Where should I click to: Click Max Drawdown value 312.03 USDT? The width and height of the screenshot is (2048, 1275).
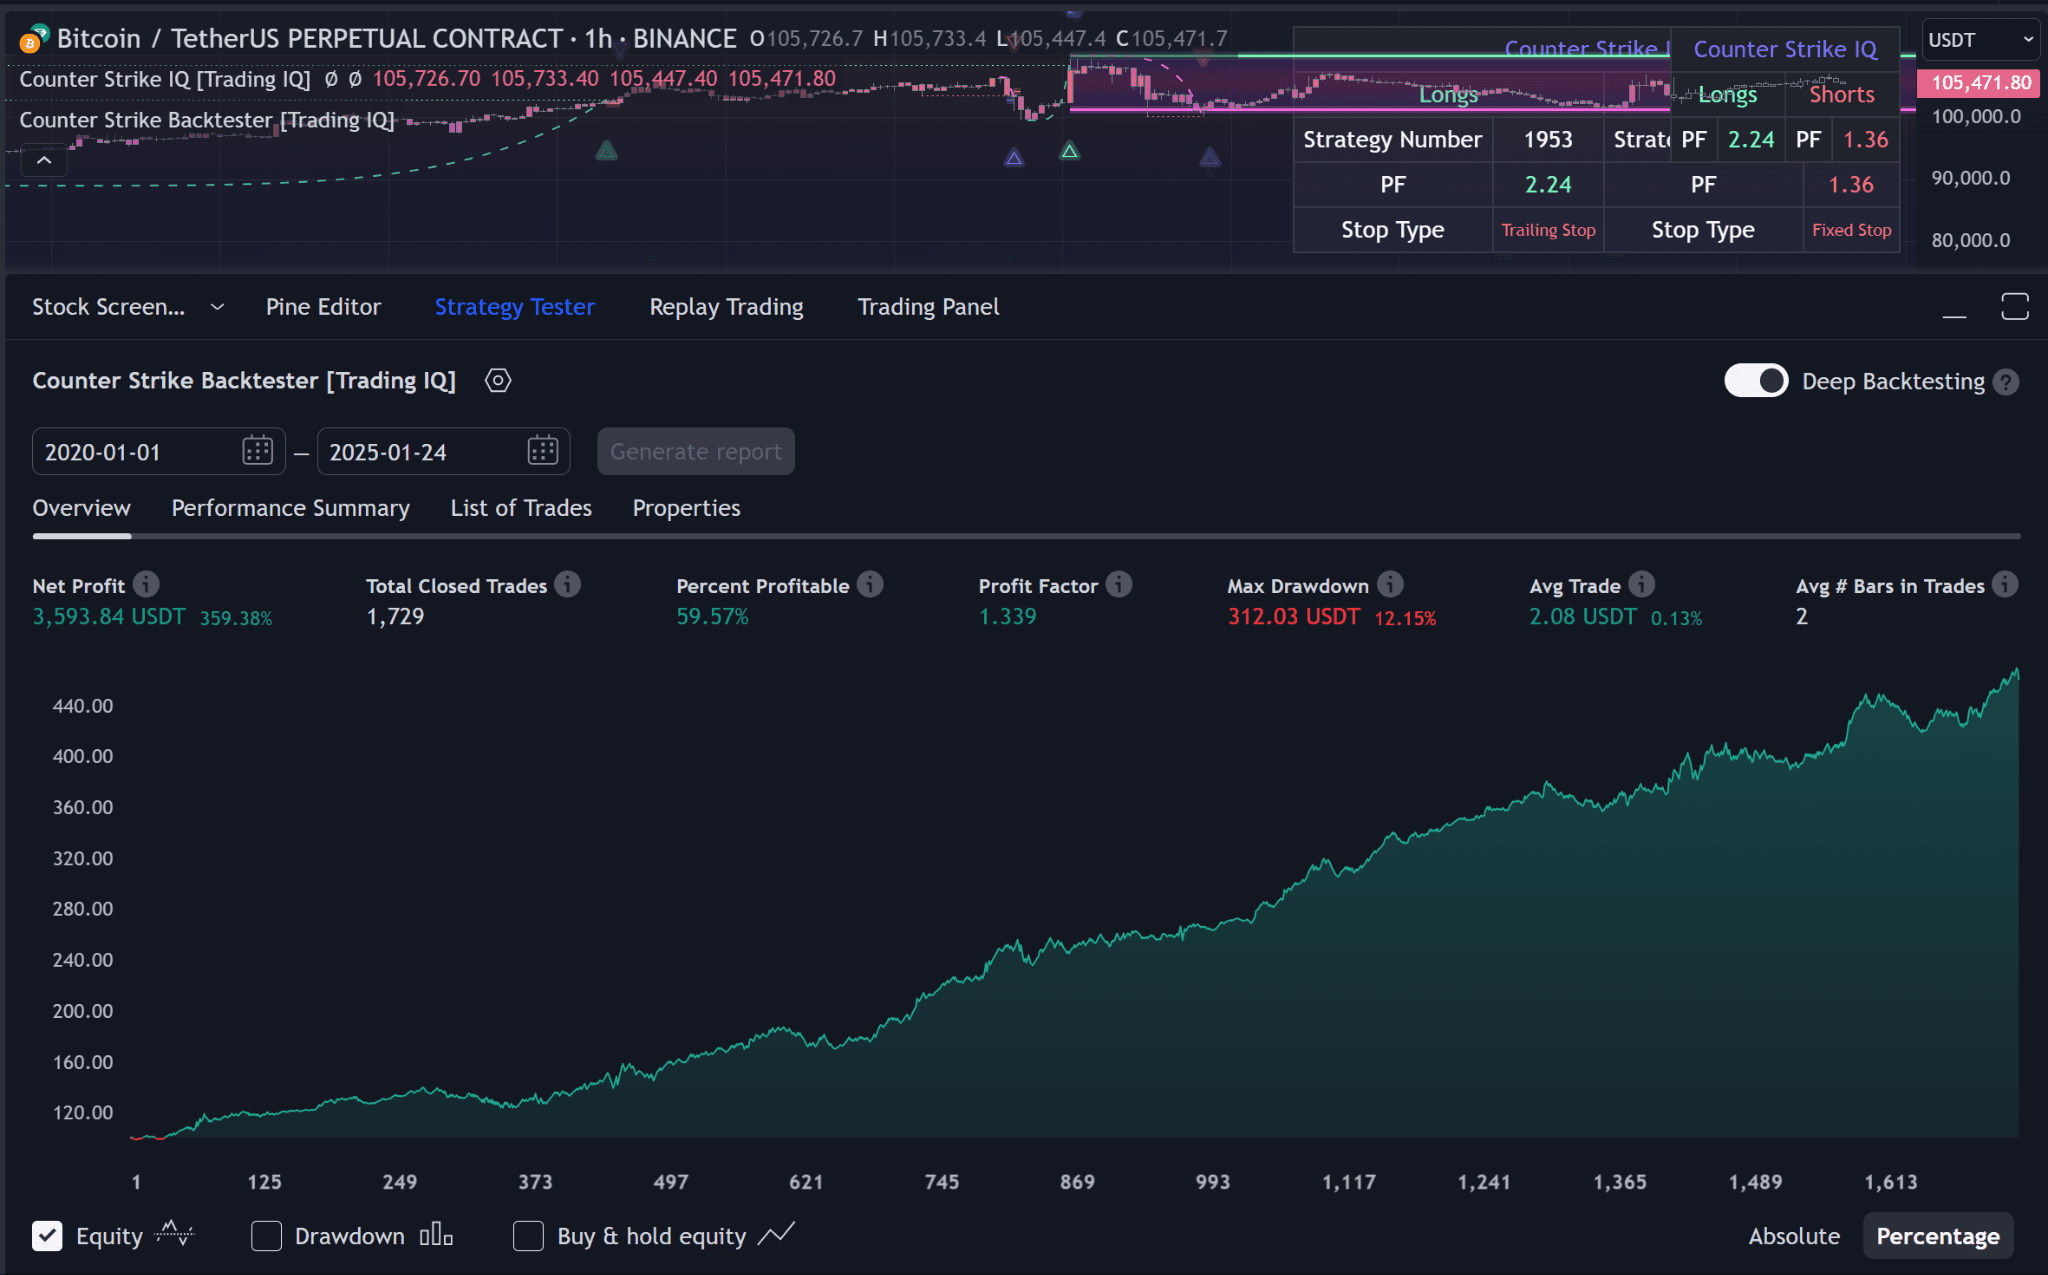[1294, 617]
